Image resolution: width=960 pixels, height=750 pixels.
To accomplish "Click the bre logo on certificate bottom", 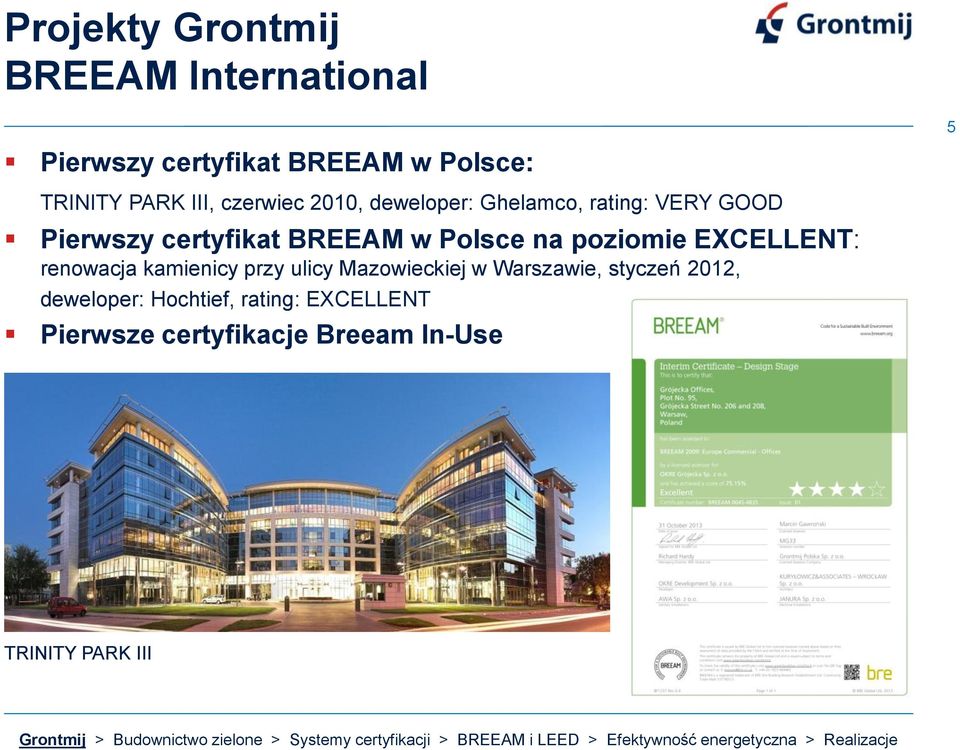I will (x=879, y=673).
